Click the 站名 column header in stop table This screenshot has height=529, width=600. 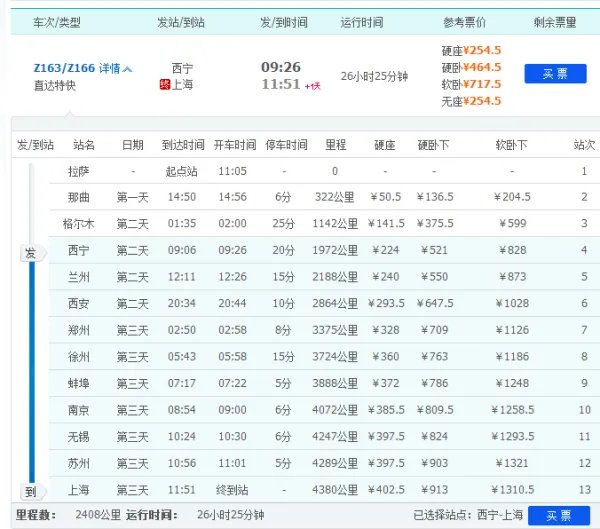tap(84, 145)
